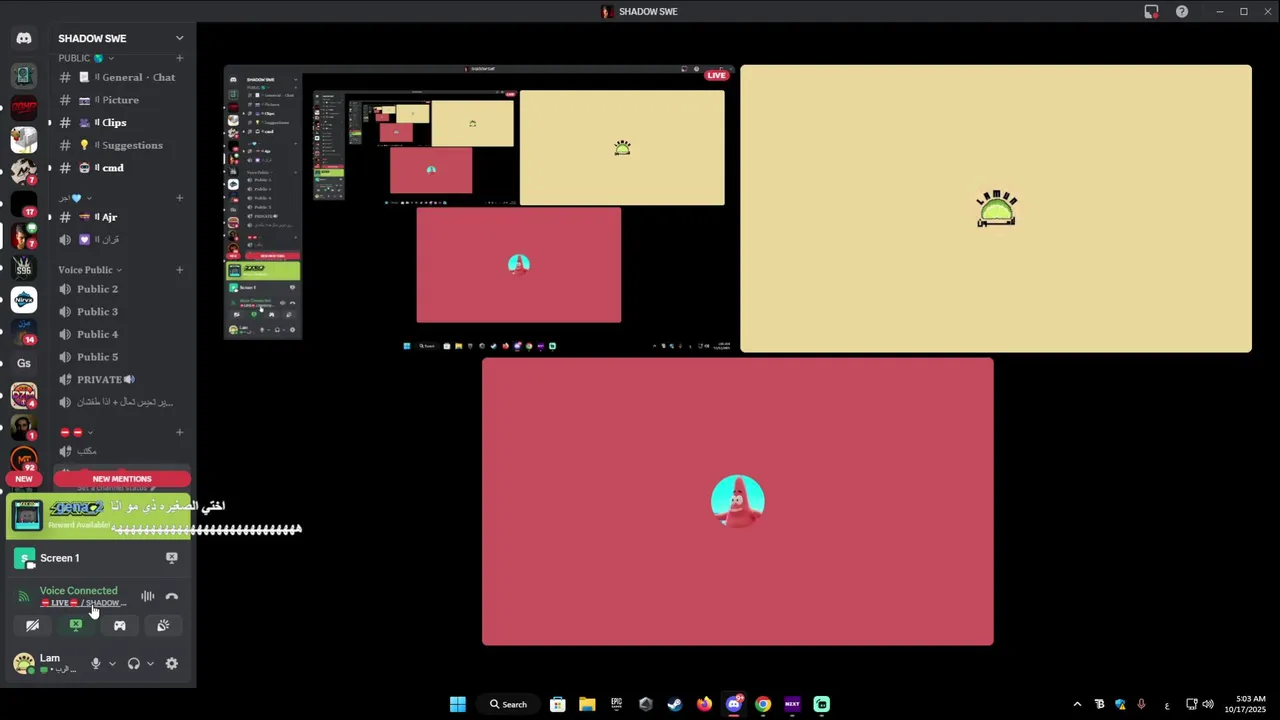Focus the yellow participant video tile
The image size is (1280, 720).
pos(996,208)
